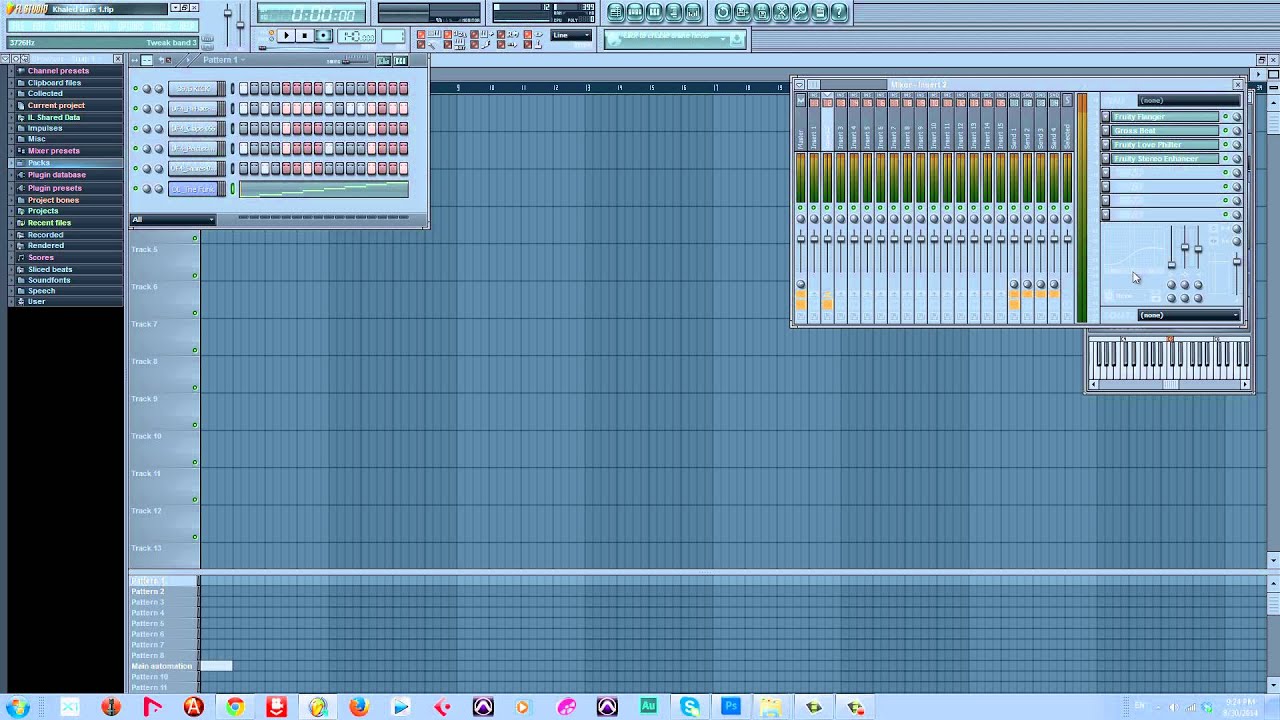Open the Fruity Flanger slot dropdown arrow
1280x720 pixels.
point(1106,117)
